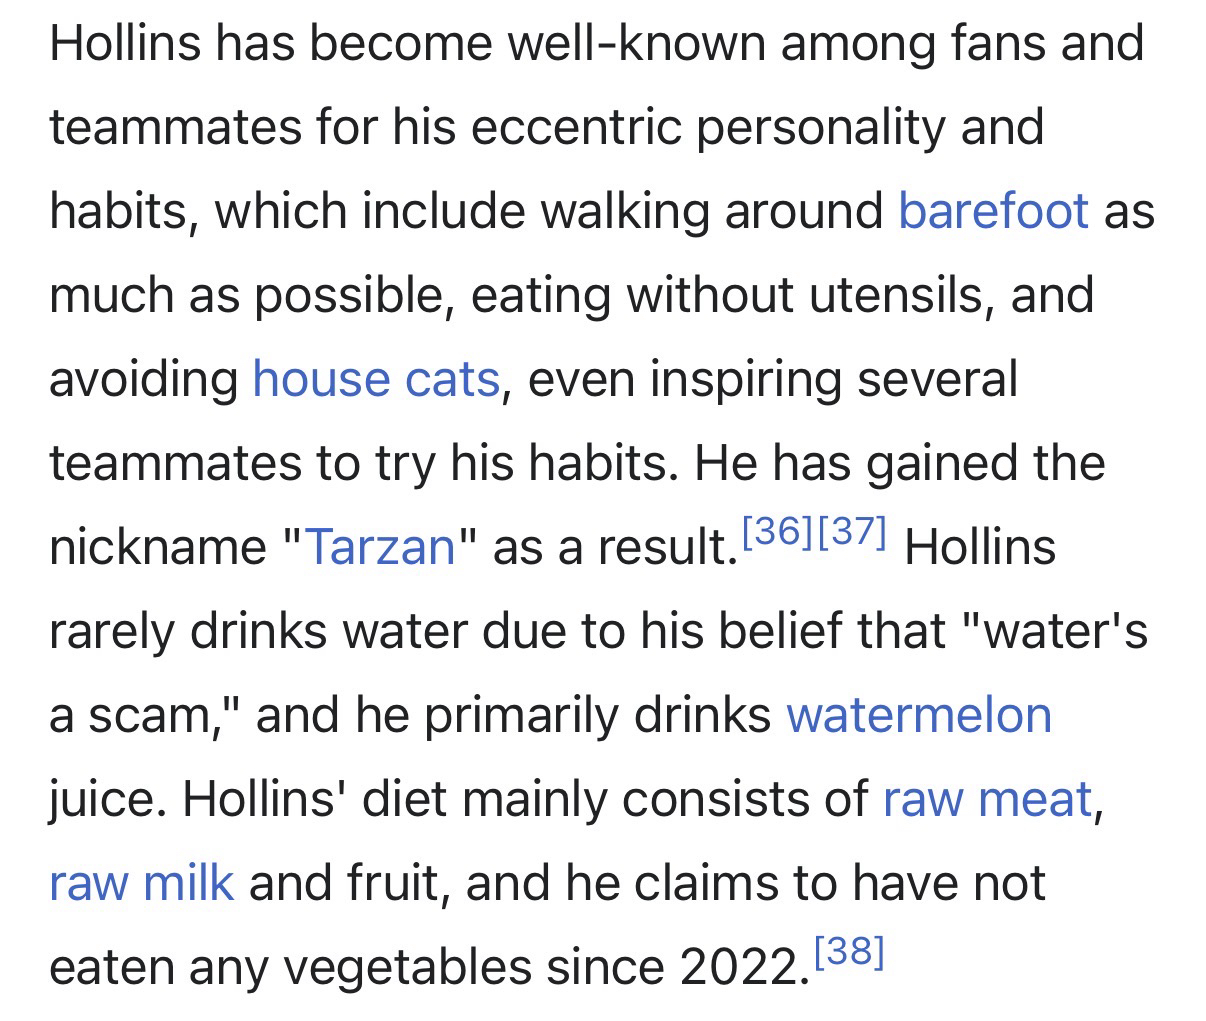Open the watermelon article link
The height and width of the screenshot is (1021, 1206).
tap(919, 715)
